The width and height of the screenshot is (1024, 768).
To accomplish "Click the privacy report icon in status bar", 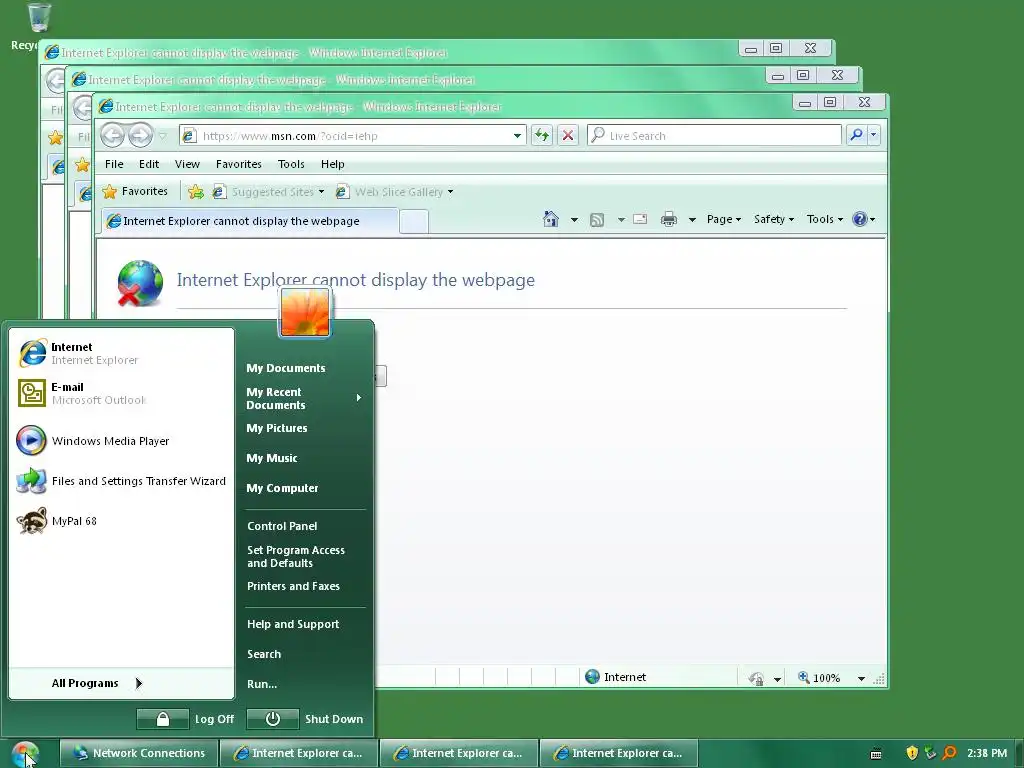I will pyautogui.click(x=756, y=679).
